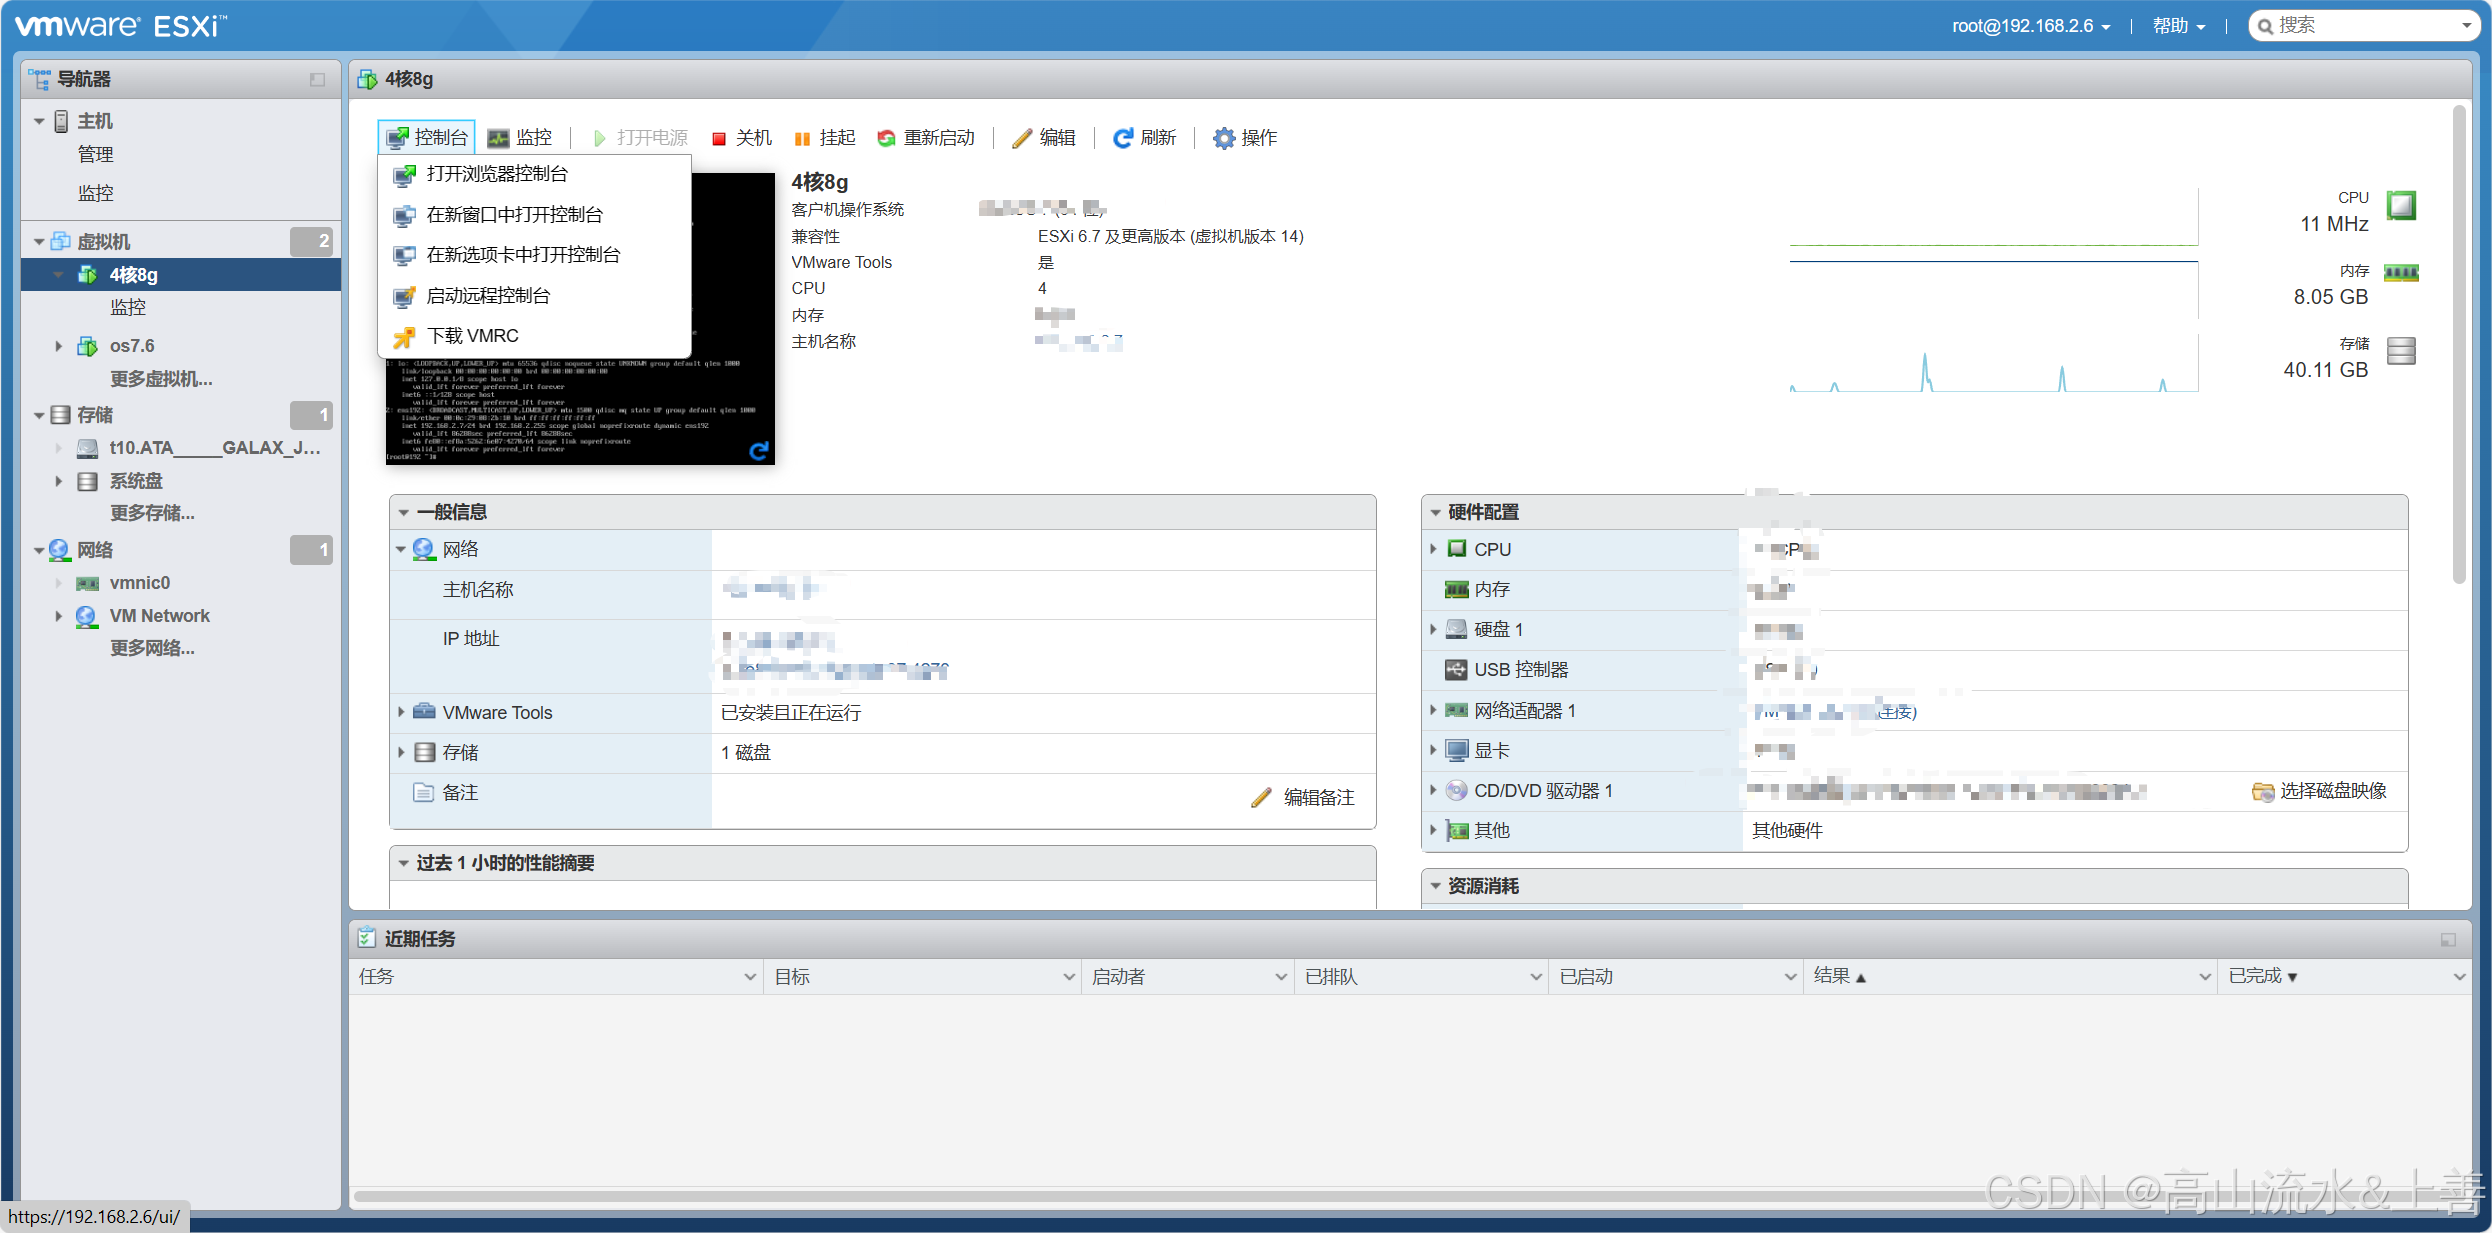Open the 目标 column dropdown arrow
This screenshot has width=2492, height=1233.
point(1069,977)
